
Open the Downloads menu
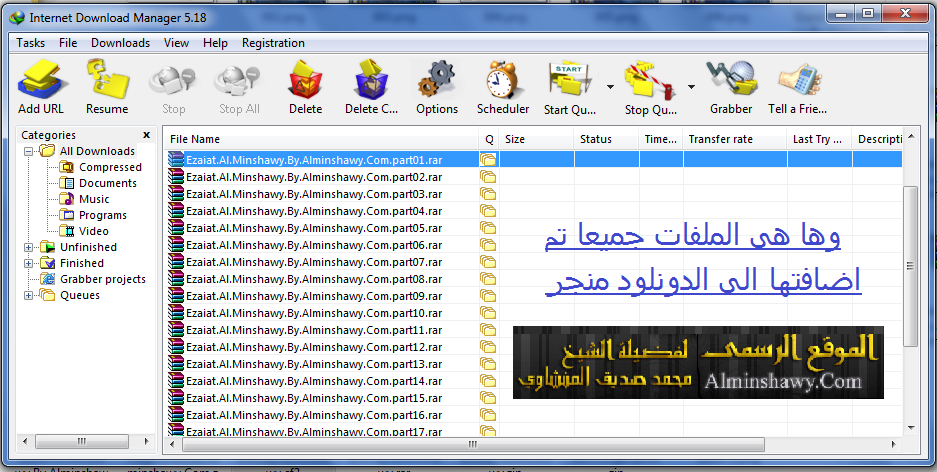tap(120, 43)
